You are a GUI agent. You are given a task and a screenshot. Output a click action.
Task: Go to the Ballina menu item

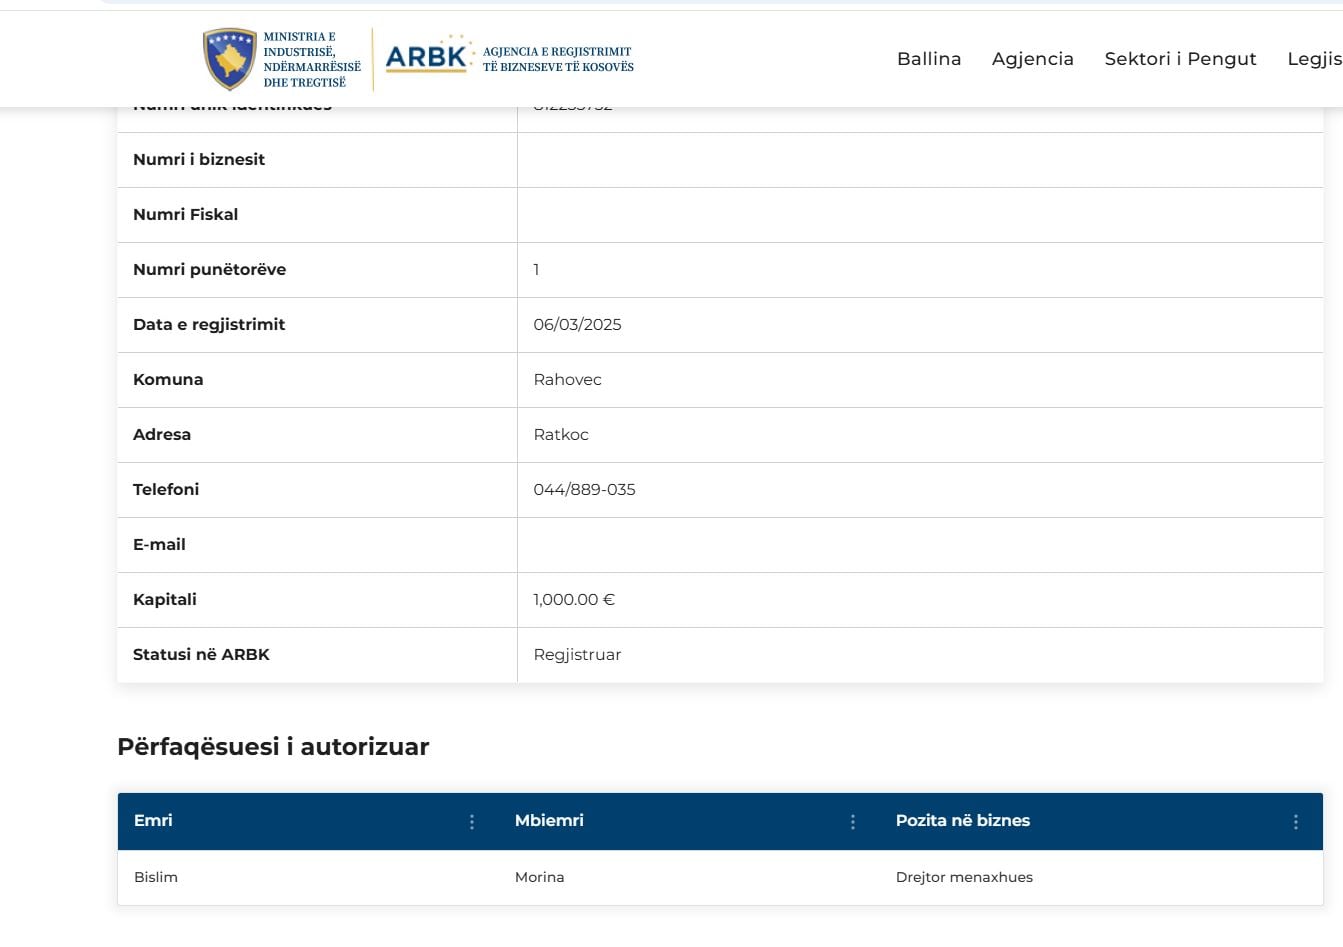click(x=929, y=59)
